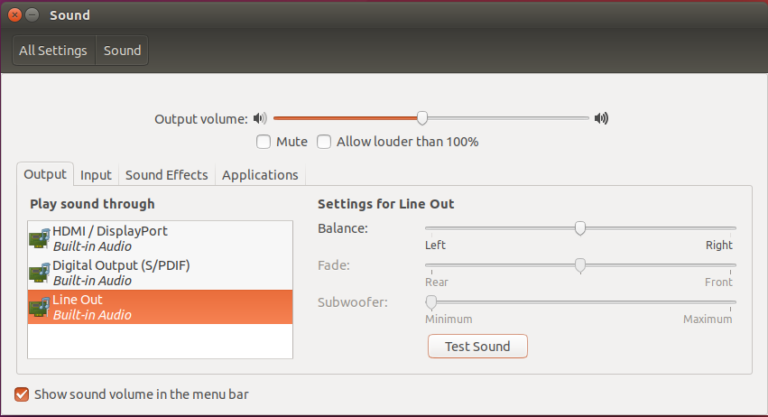
Task: Toggle the Mute checkbox
Action: click(x=264, y=142)
